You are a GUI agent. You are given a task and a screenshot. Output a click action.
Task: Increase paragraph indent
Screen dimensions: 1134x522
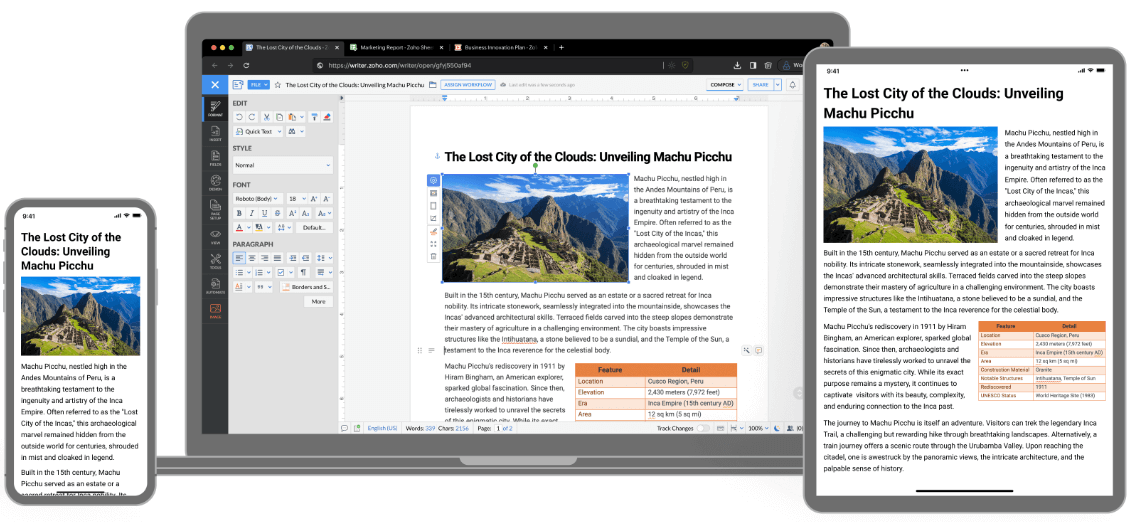tap(292, 258)
